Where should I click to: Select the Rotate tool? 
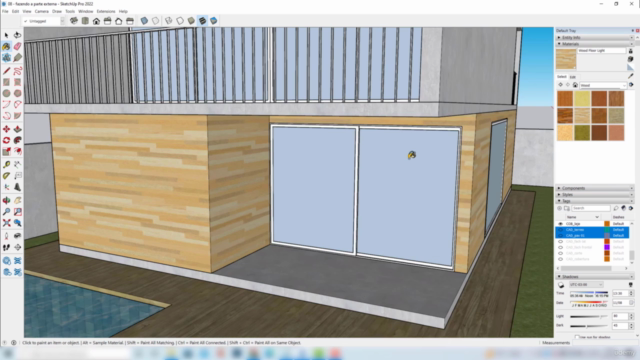6,140
